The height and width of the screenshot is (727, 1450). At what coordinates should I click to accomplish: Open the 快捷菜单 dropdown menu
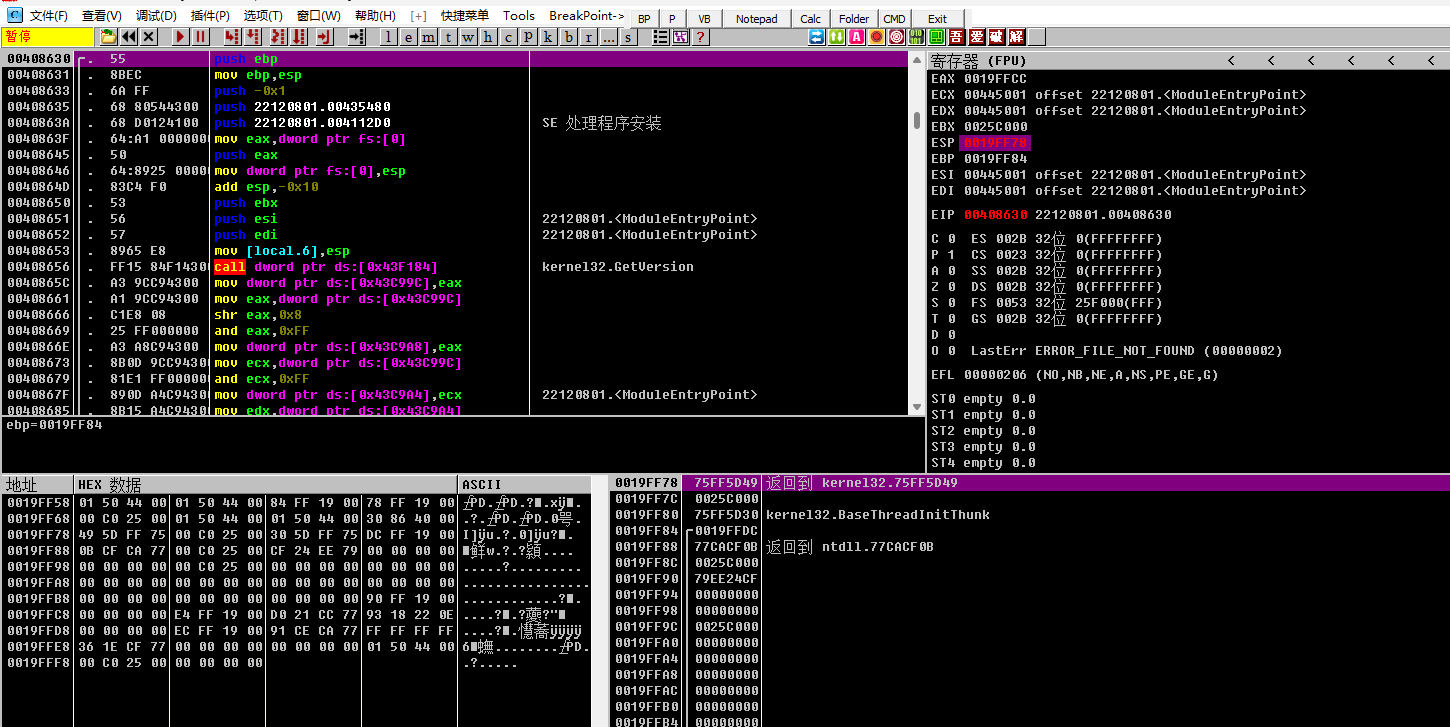(x=465, y=16)
